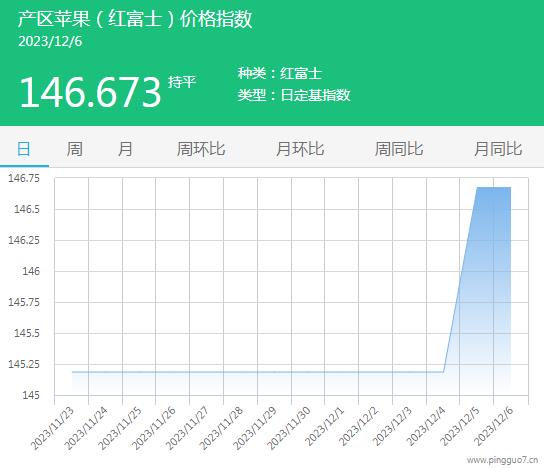This screenshot has height=468, width=544.
Task: Click the 持平 status label
Action: point(182,82)
